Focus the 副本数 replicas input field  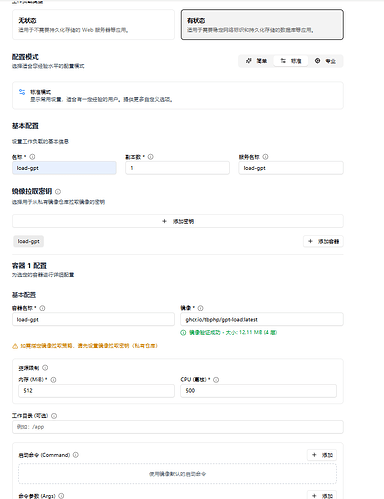click(177, 168)
